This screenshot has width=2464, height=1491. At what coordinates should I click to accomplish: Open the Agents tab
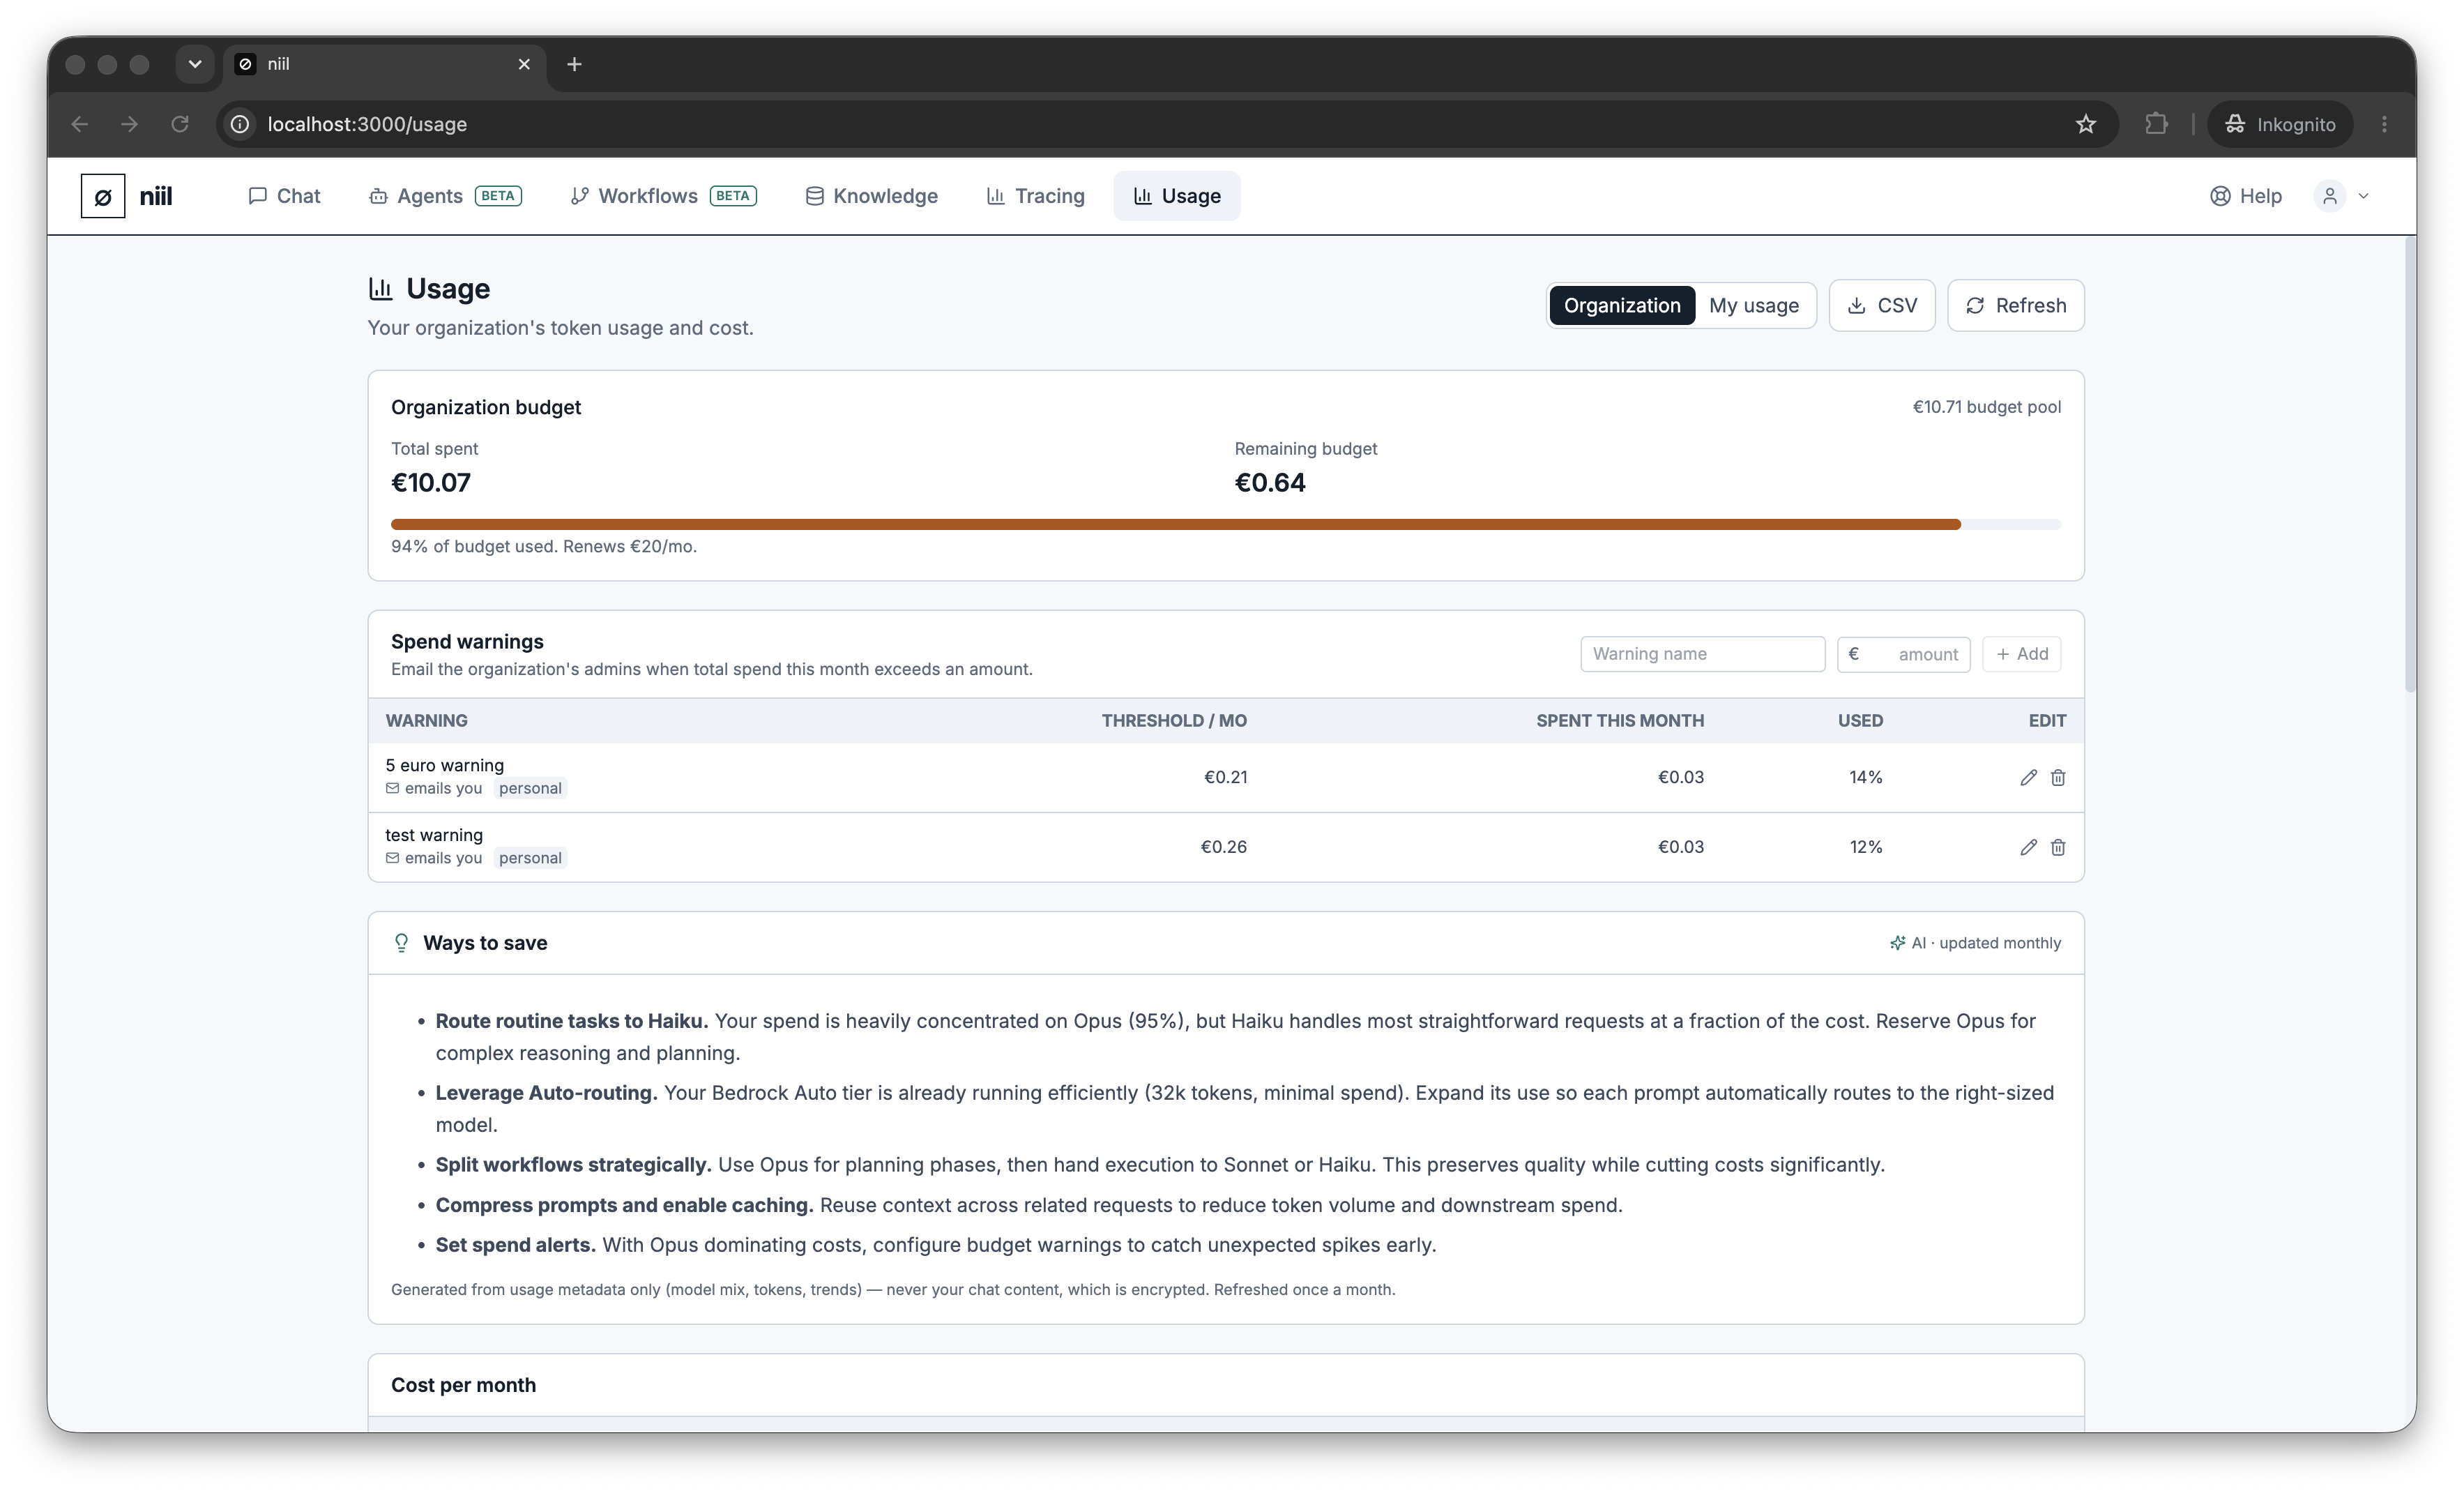[x=445, y=196]
